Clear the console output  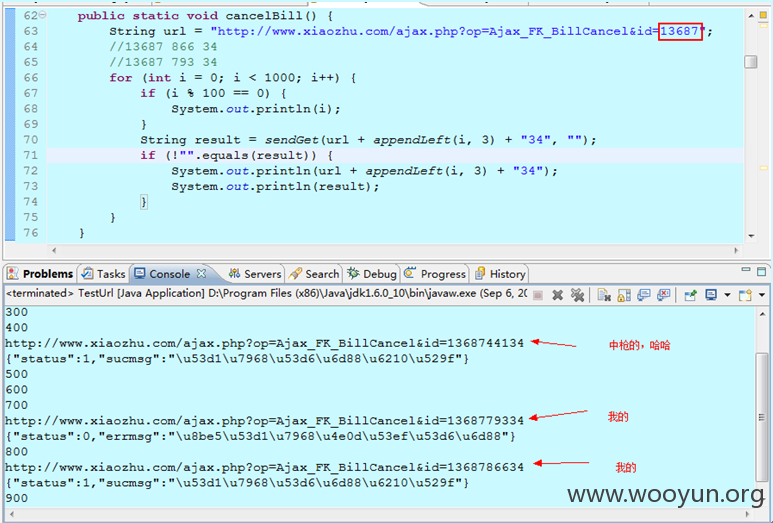tap(604, 295)
